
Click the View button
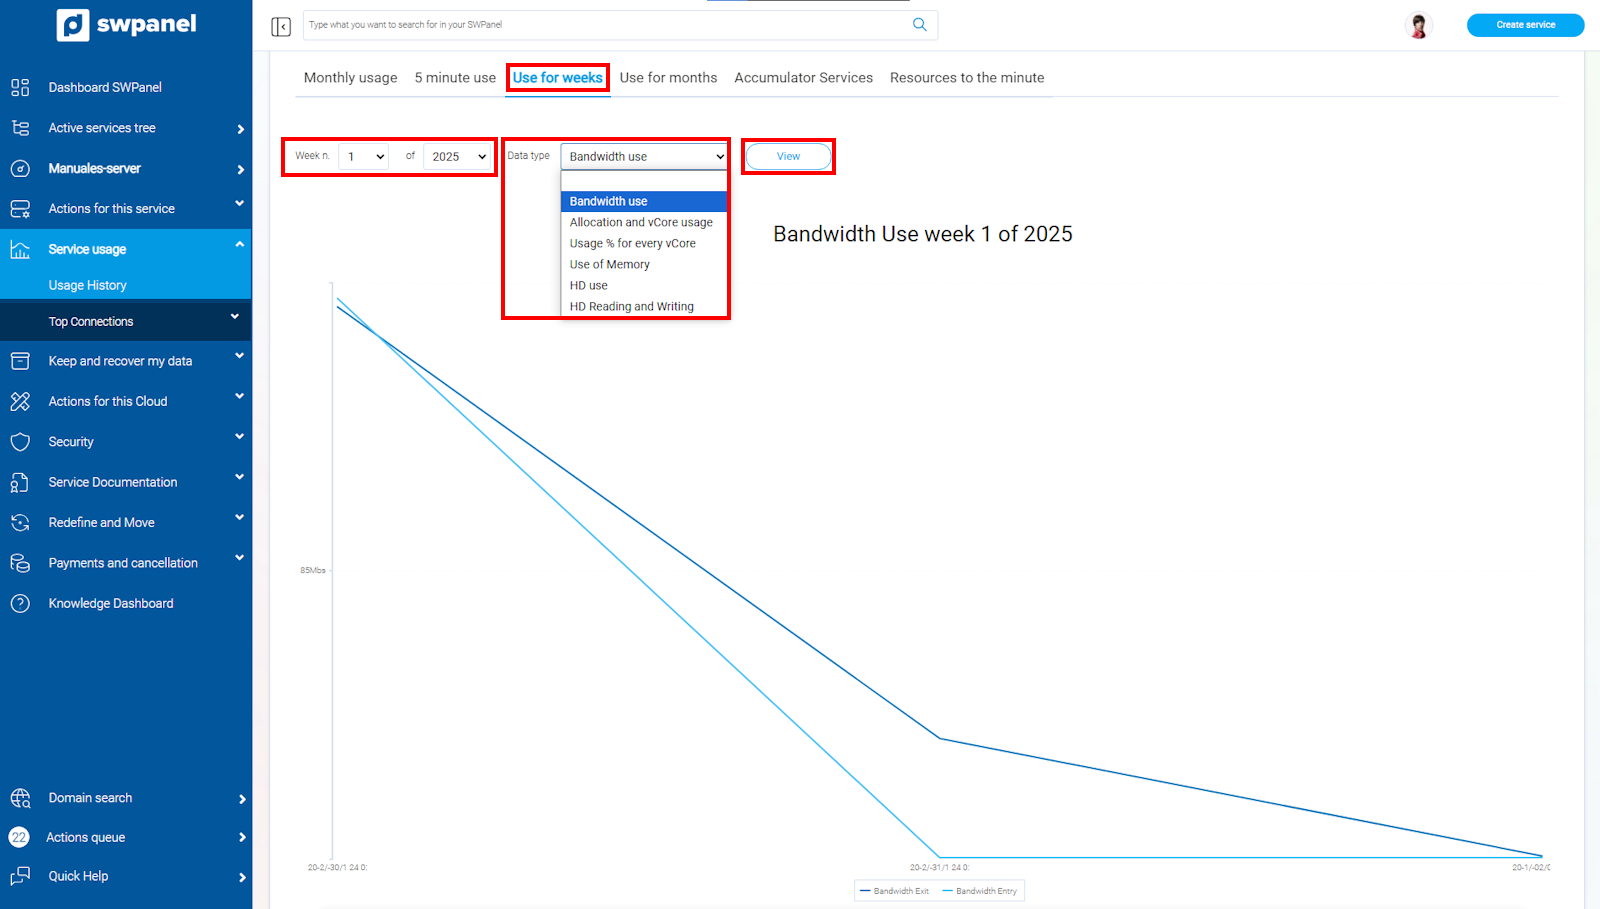(x=788, y=156)
